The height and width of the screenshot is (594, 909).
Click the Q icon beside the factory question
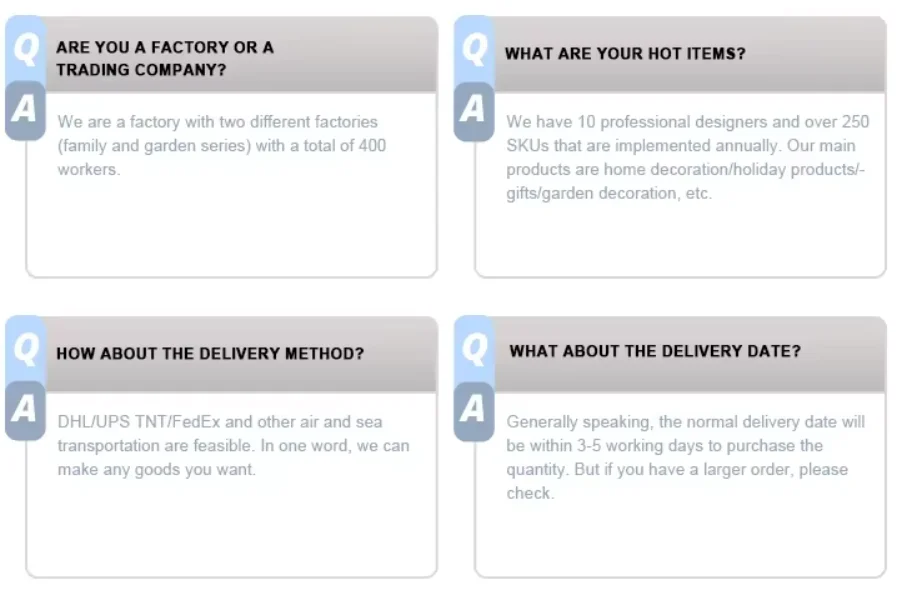pos(24,49)
